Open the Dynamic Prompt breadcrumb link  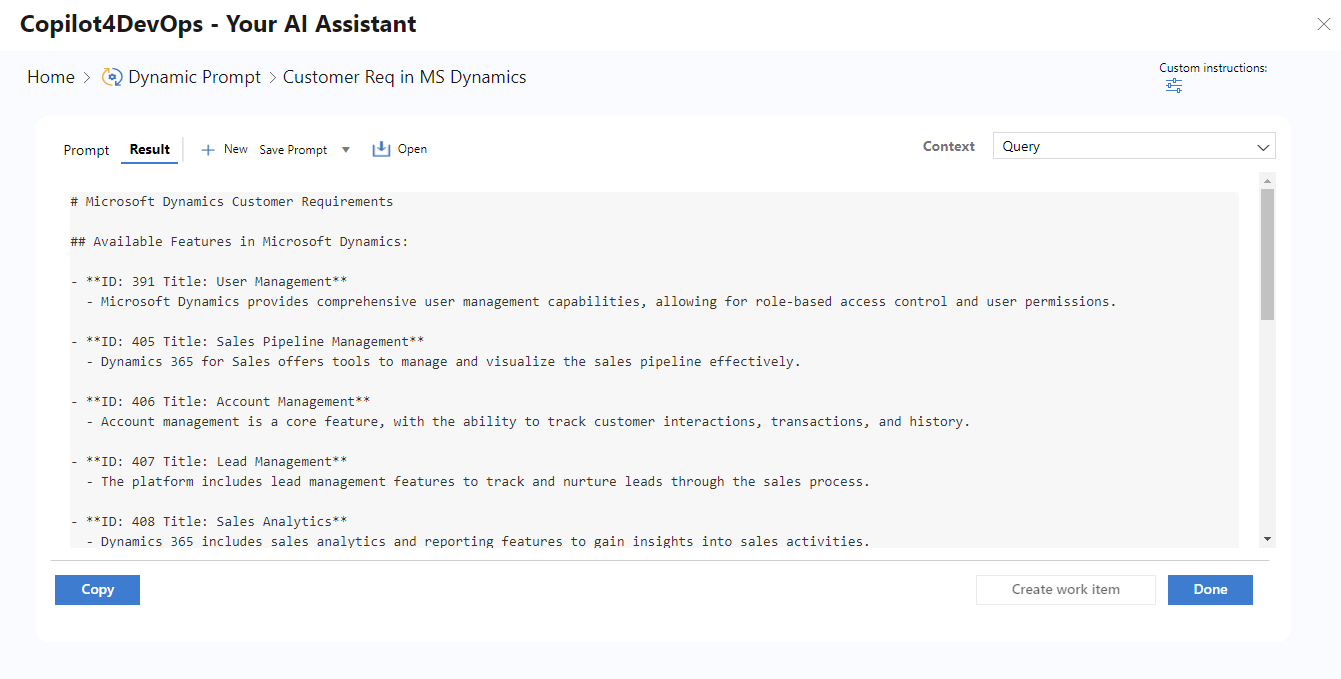point(194,77)
